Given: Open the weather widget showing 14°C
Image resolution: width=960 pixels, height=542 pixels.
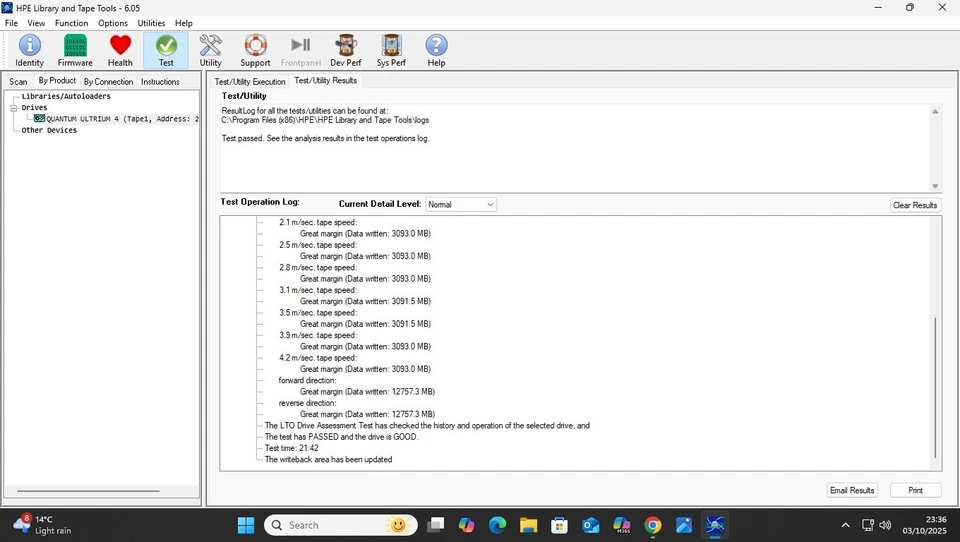Looking at the screenshot, I should pos(42,525).
